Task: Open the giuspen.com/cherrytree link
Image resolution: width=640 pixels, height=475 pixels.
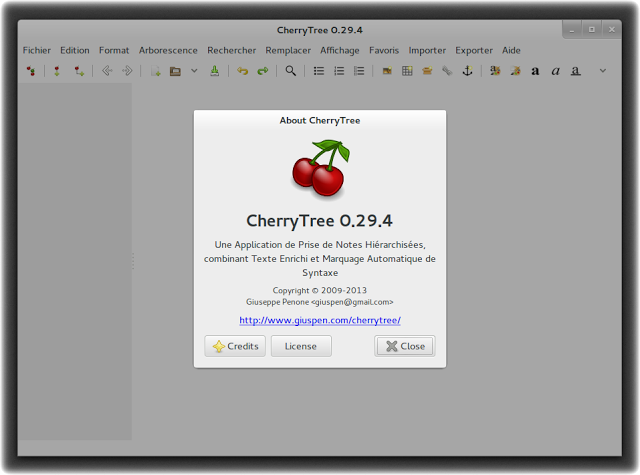Action: point(320,320)
